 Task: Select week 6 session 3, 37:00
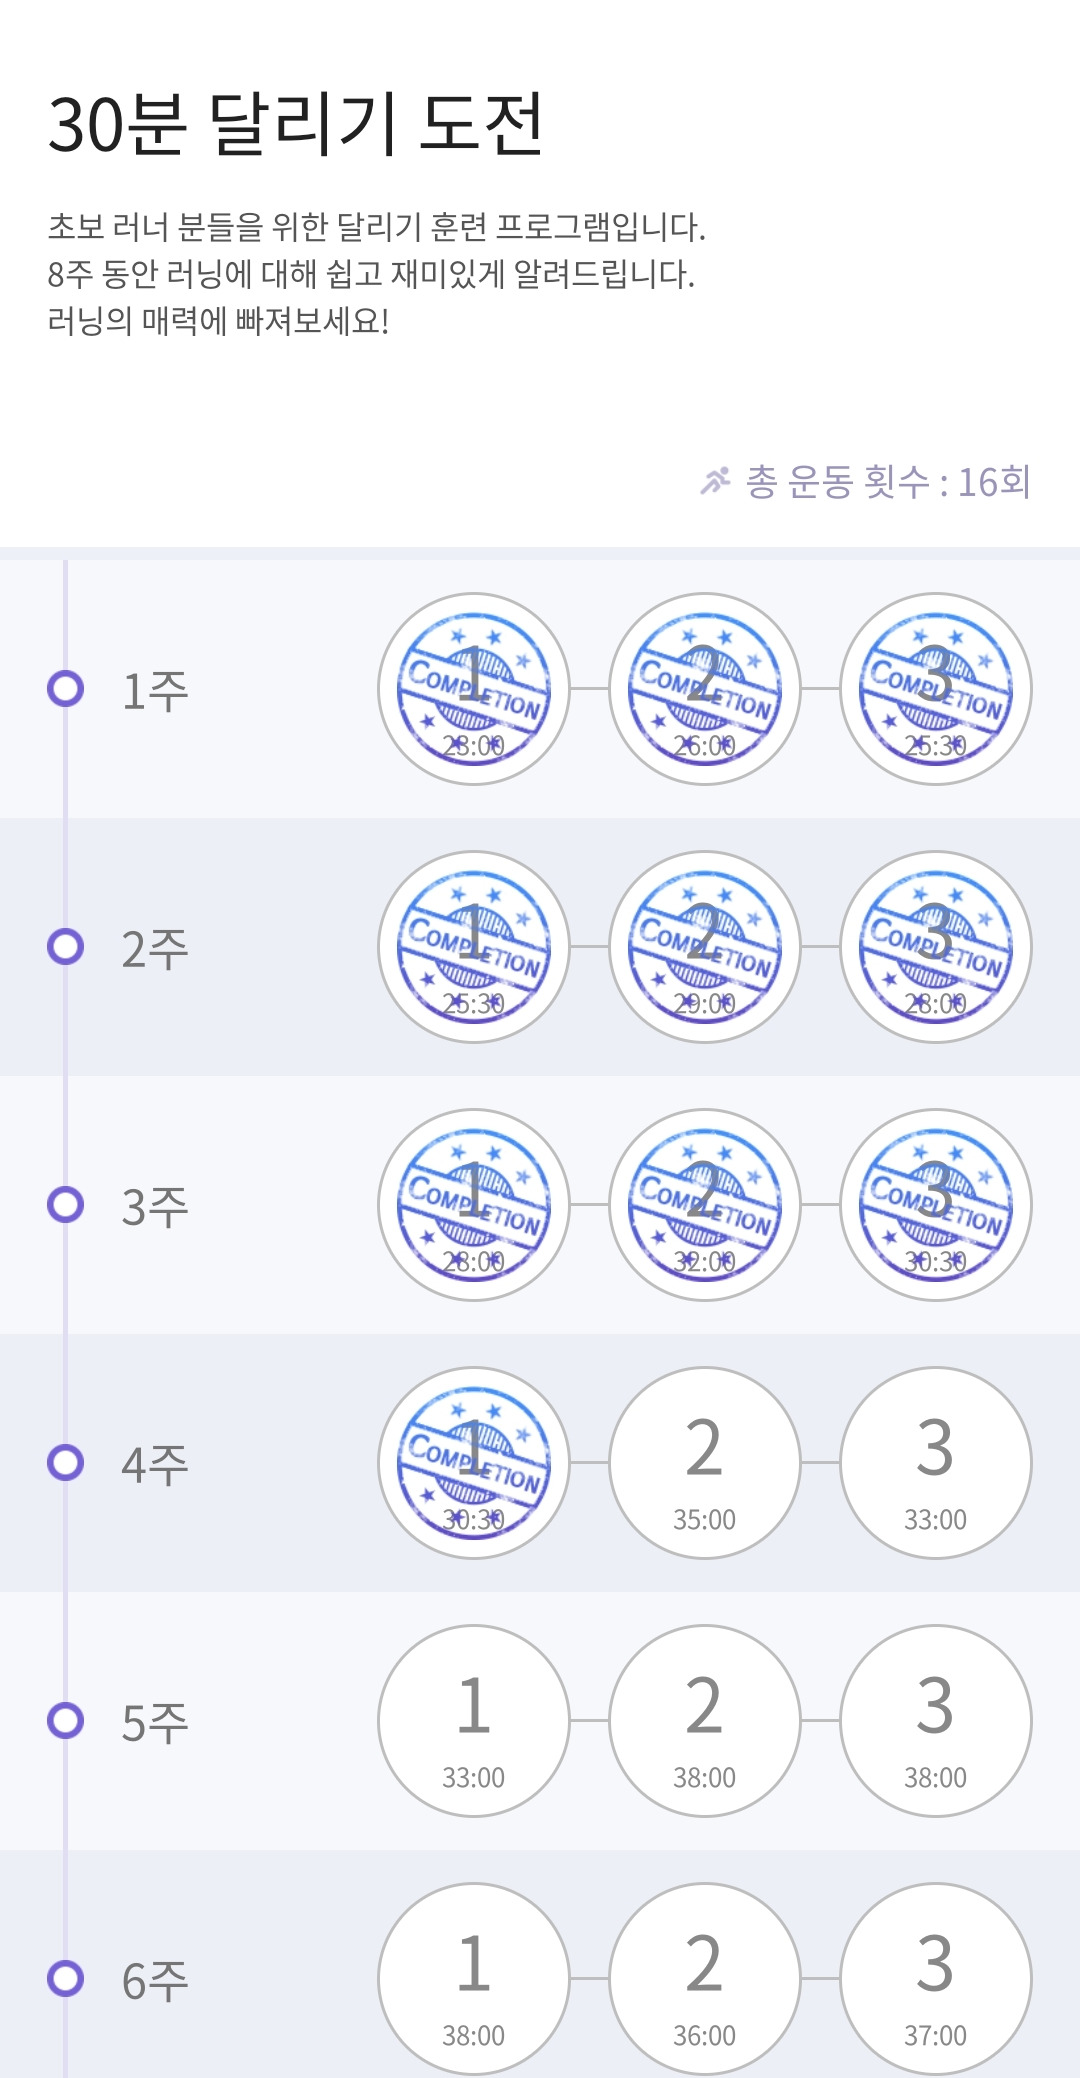[x=936, y=1979]
